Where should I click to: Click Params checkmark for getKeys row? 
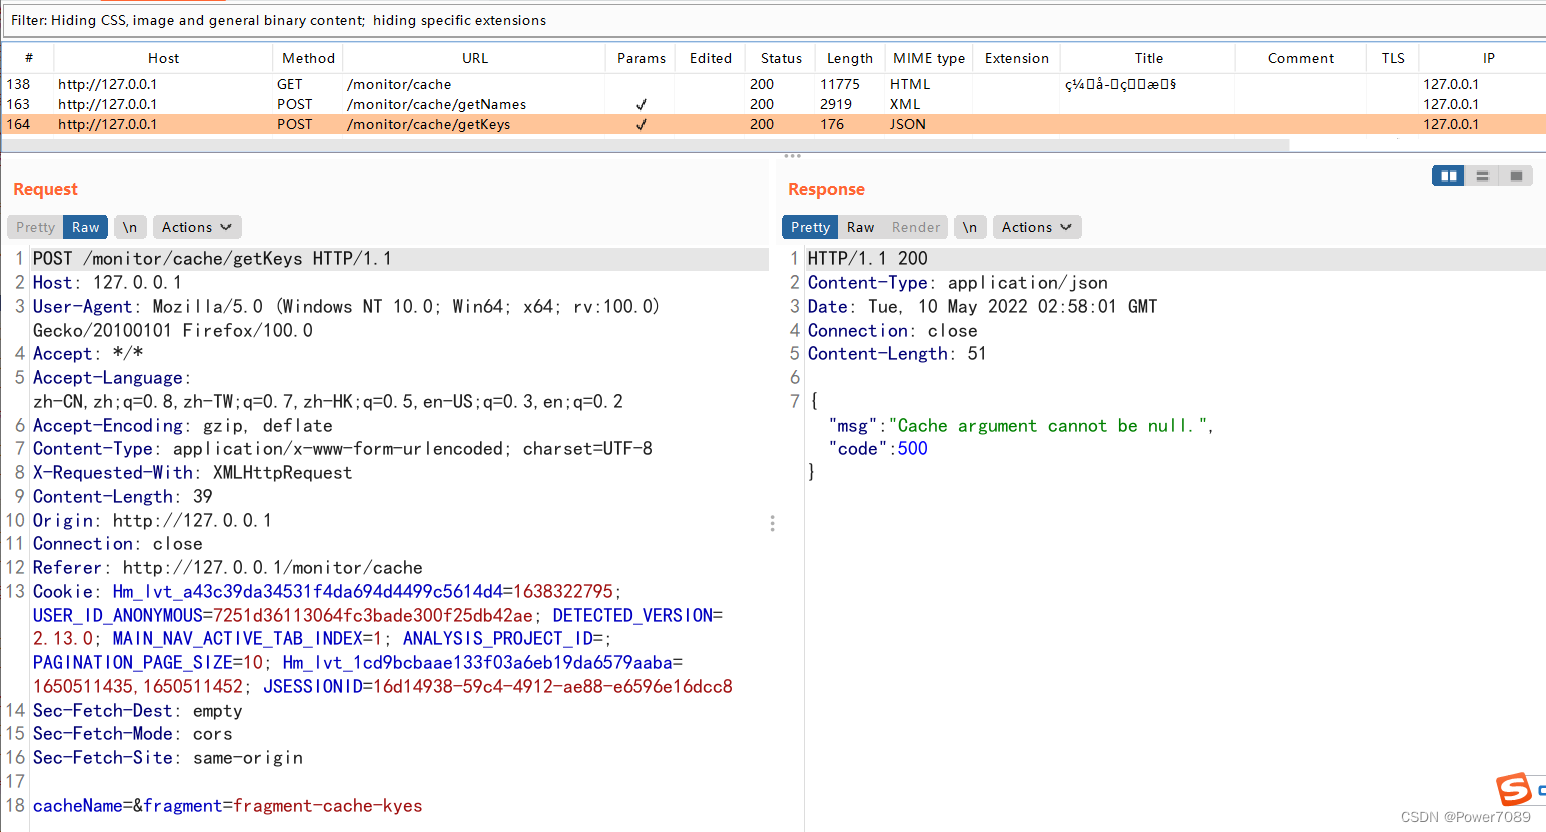[x=641, y=124]
